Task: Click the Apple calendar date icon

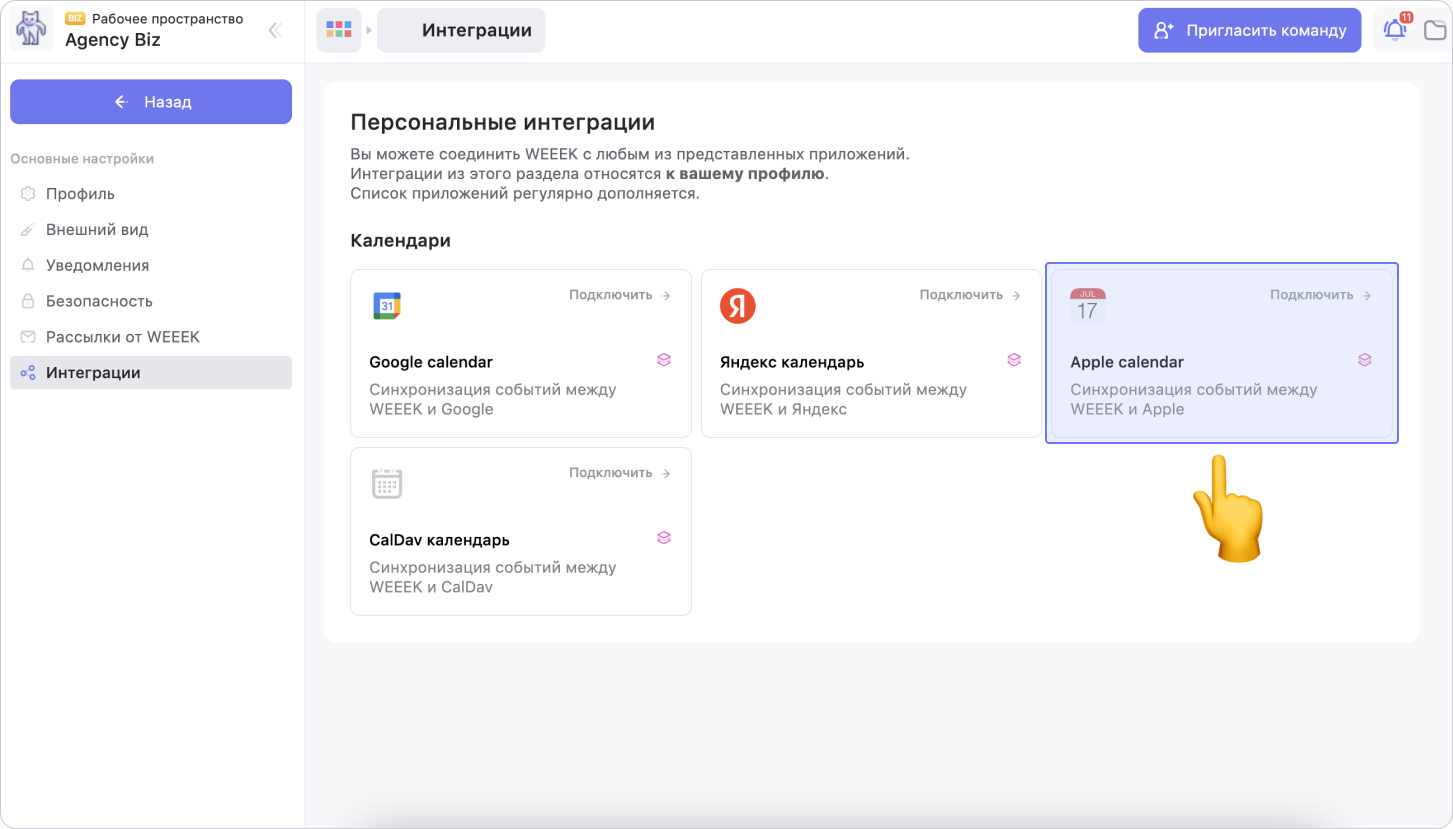Action: tap(1087, 306)
